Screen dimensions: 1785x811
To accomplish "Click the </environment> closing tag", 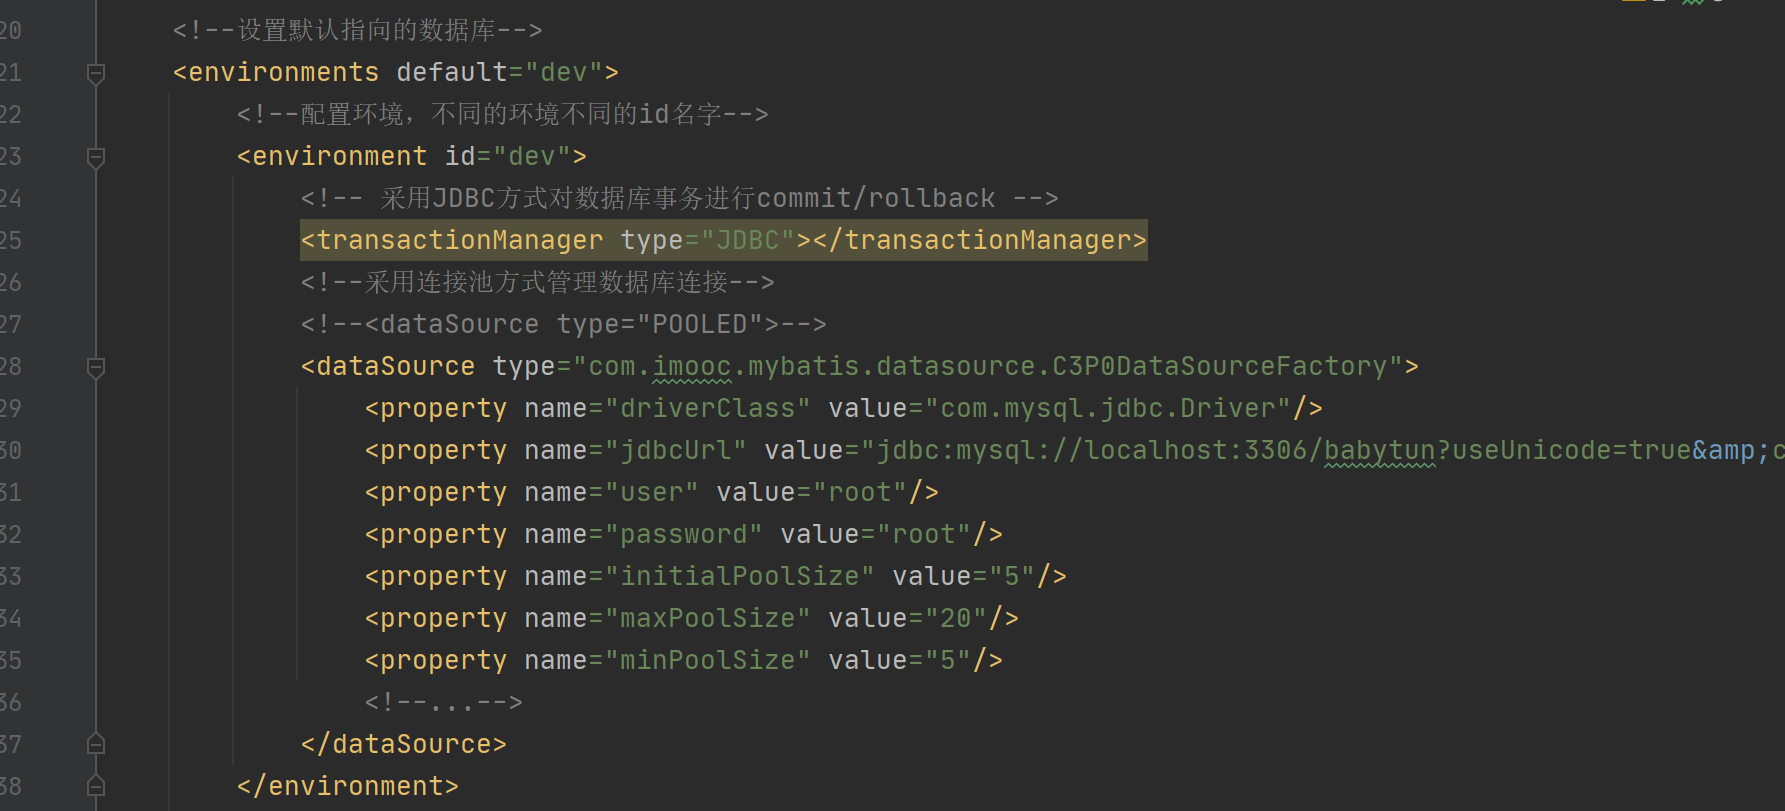I will click(347, 786).
